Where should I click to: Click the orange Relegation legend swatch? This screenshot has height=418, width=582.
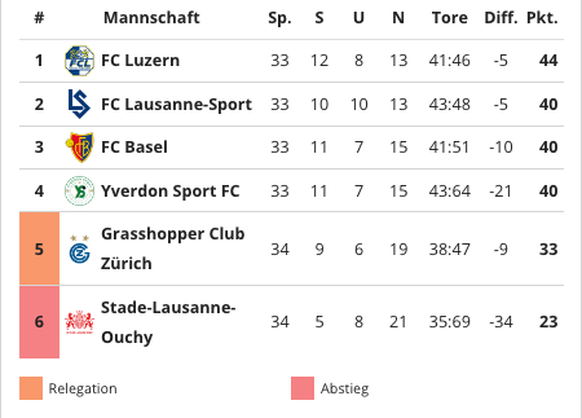(31, 388)
